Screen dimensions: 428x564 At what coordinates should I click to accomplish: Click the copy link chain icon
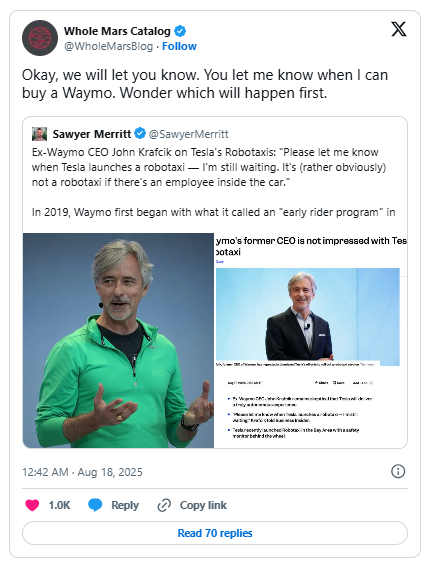[x=164, y=505]
